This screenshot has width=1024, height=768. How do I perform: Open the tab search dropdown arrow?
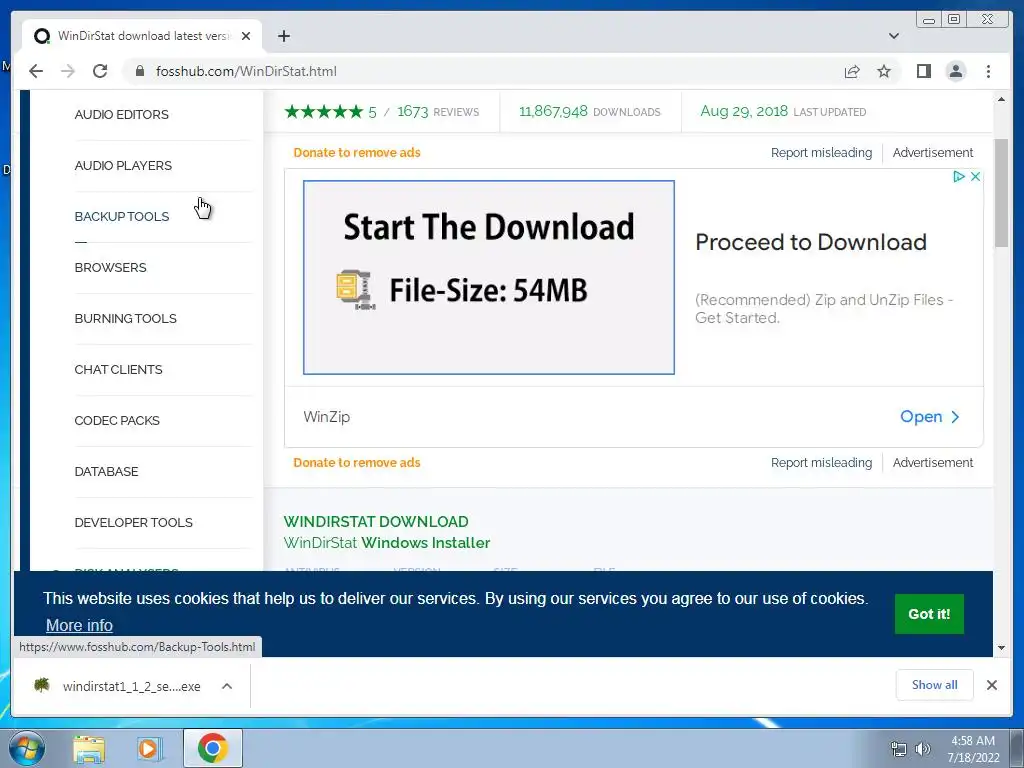(894, 36)
